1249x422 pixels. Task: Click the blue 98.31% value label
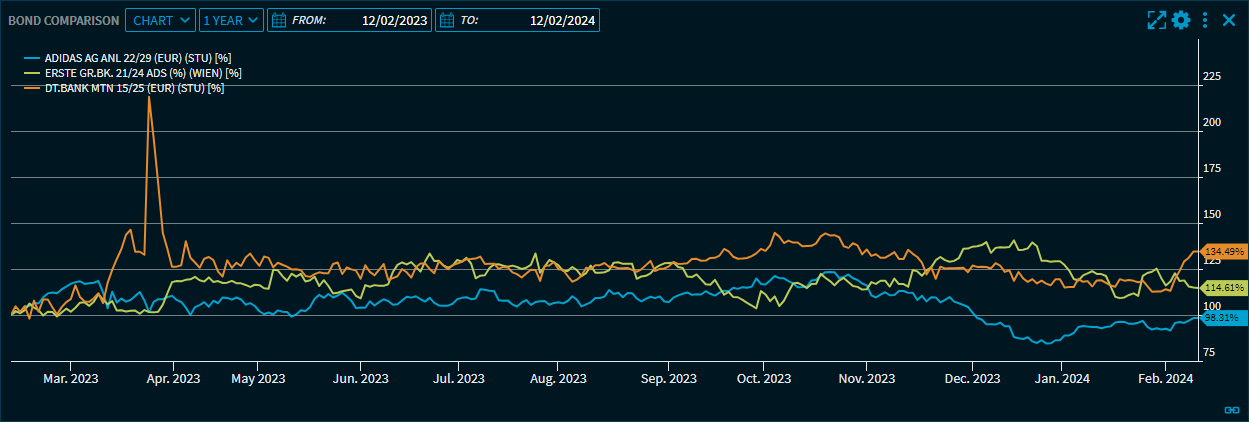1221,317
